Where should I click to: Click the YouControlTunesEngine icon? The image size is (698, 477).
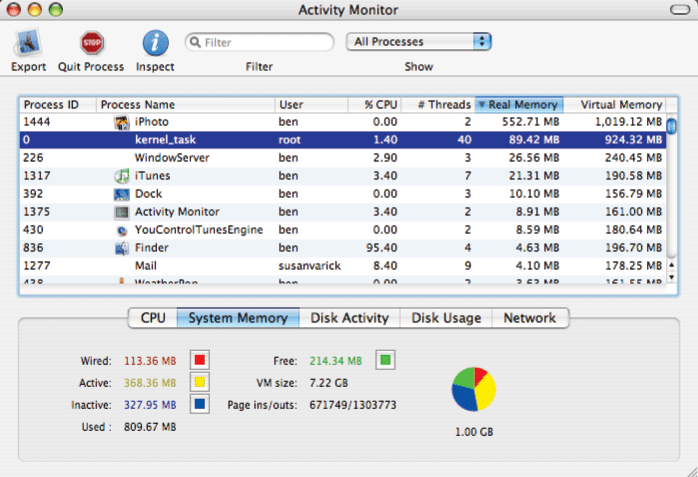coord(122,230)
